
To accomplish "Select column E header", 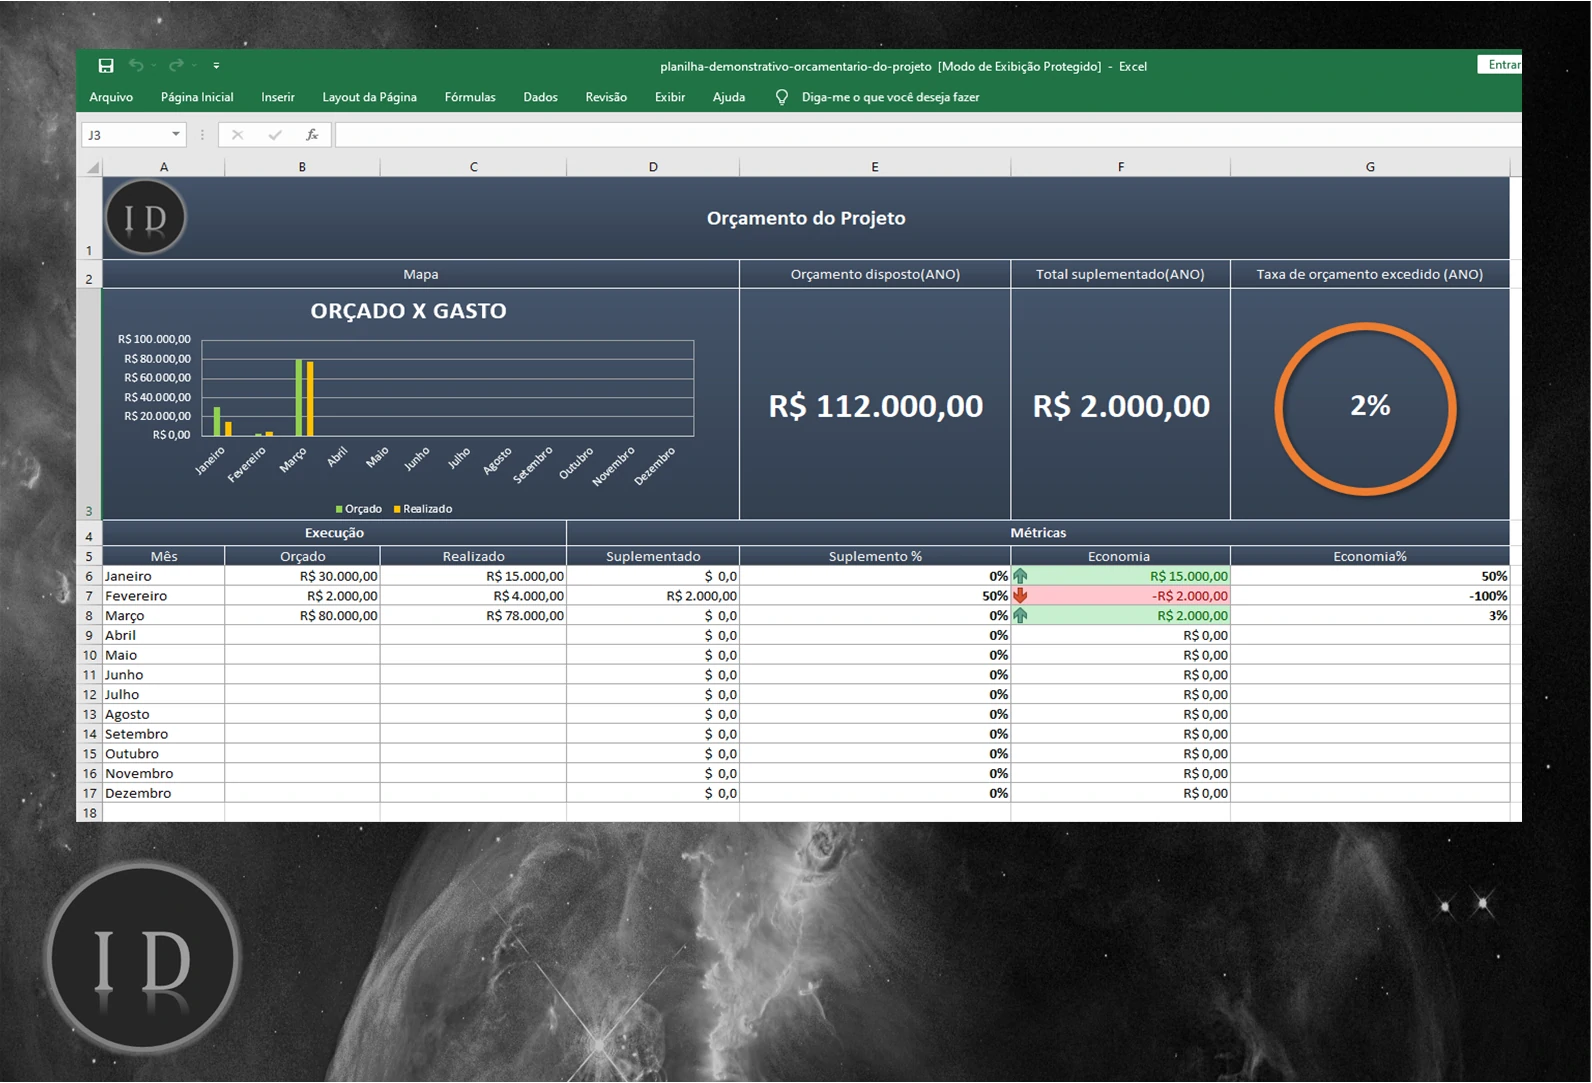I will (875, 167).
